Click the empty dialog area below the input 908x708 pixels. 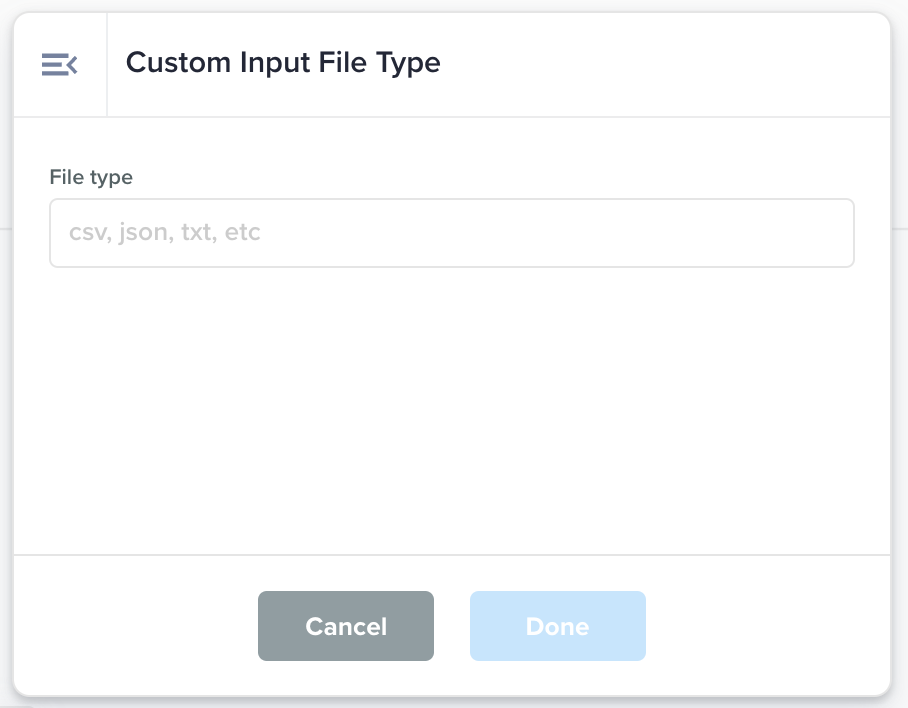(x=451, y=410)
